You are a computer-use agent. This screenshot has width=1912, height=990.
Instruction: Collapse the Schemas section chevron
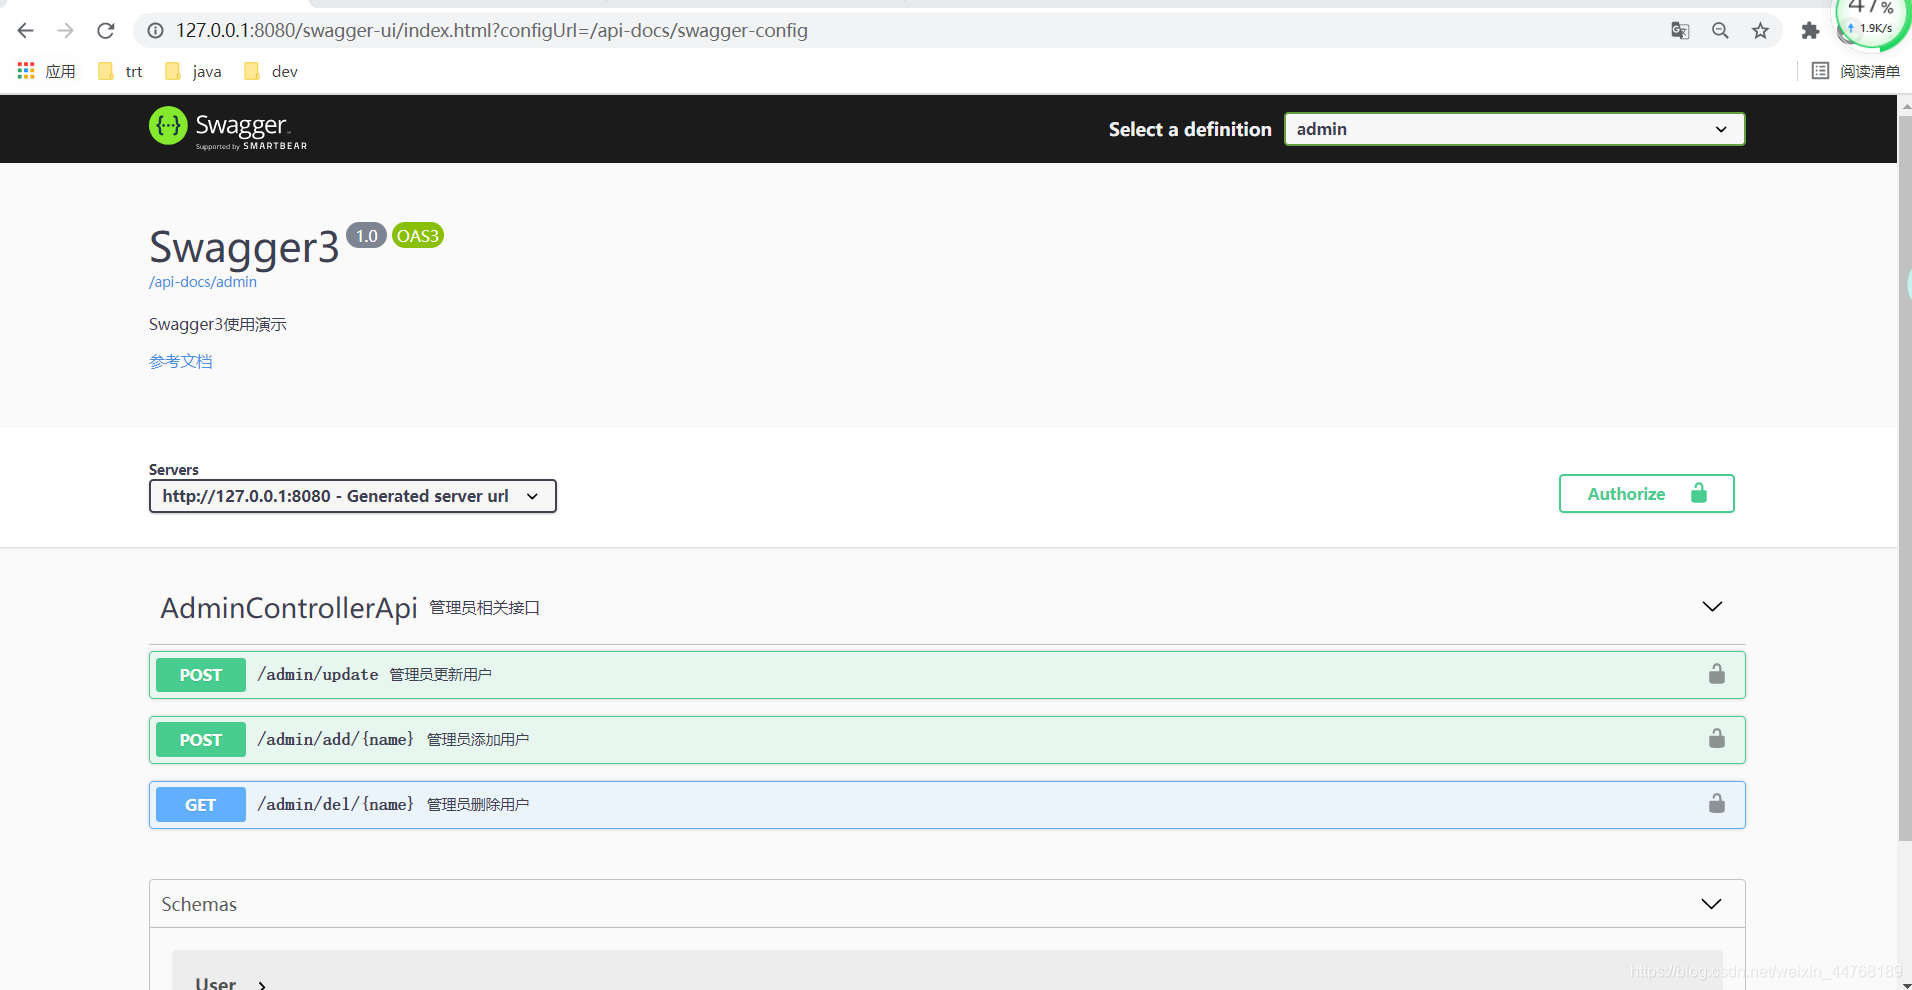pos(1712,902)
